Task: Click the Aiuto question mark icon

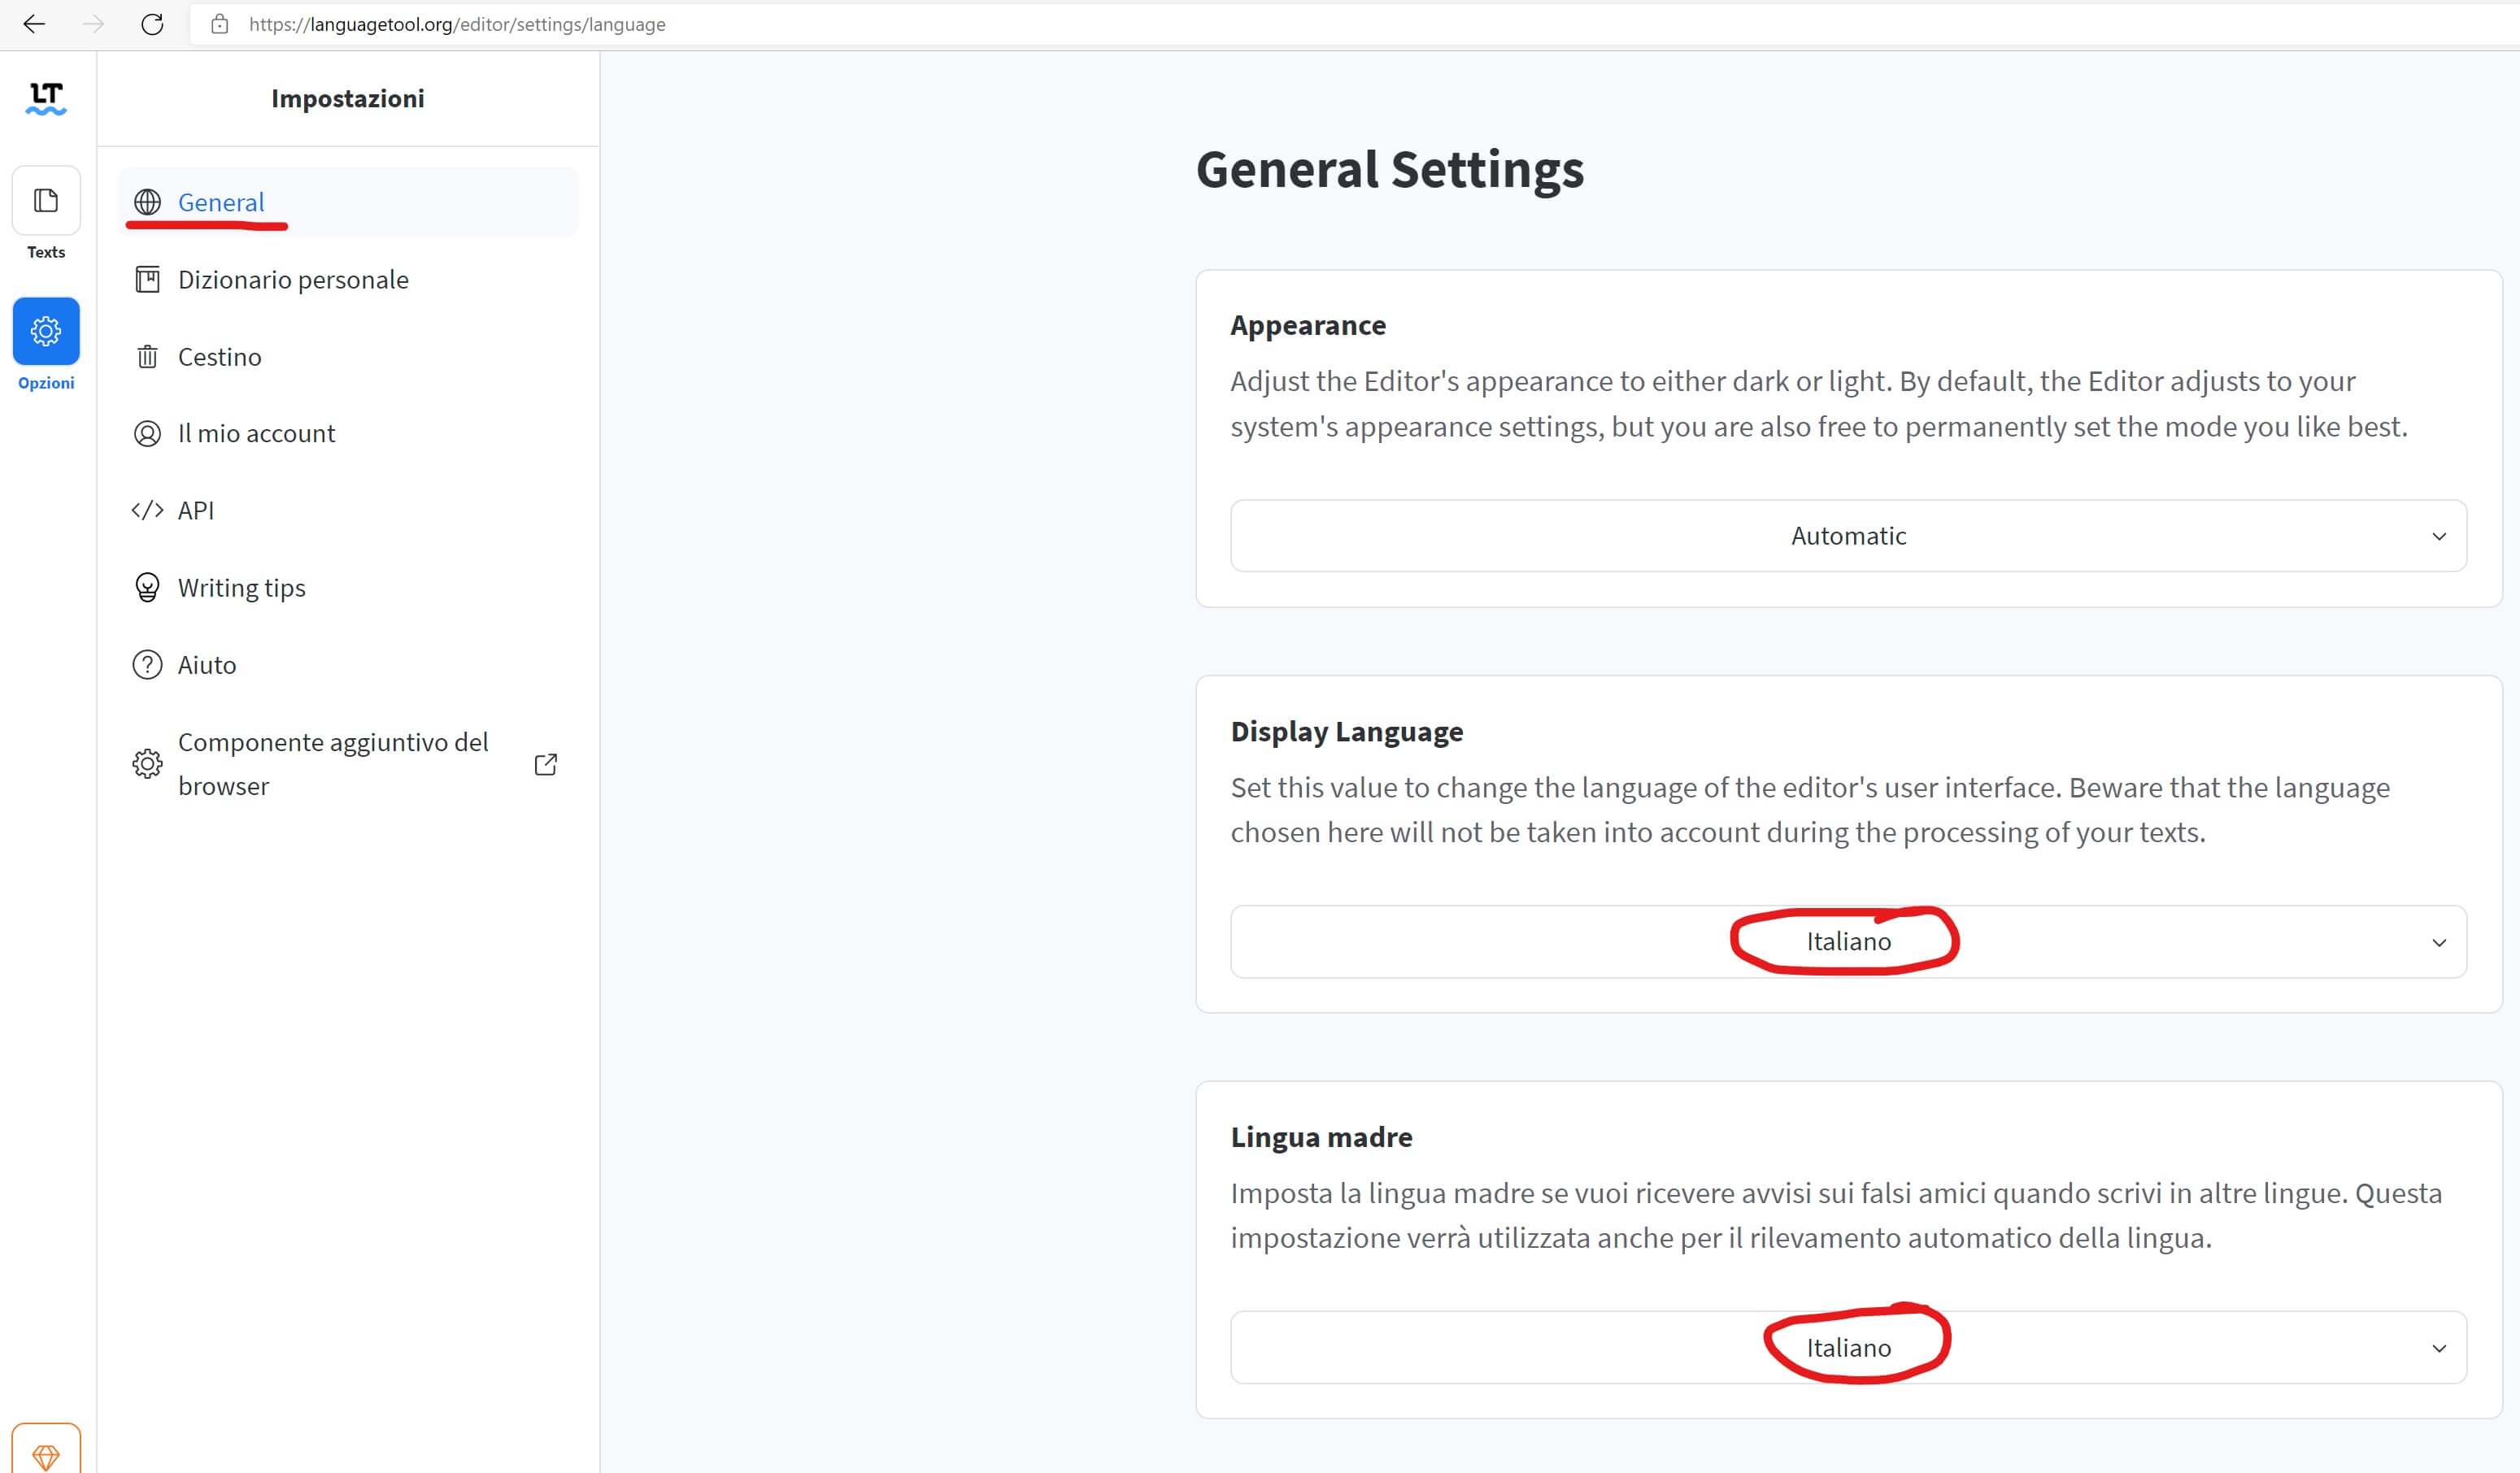Action: point(147,665)
